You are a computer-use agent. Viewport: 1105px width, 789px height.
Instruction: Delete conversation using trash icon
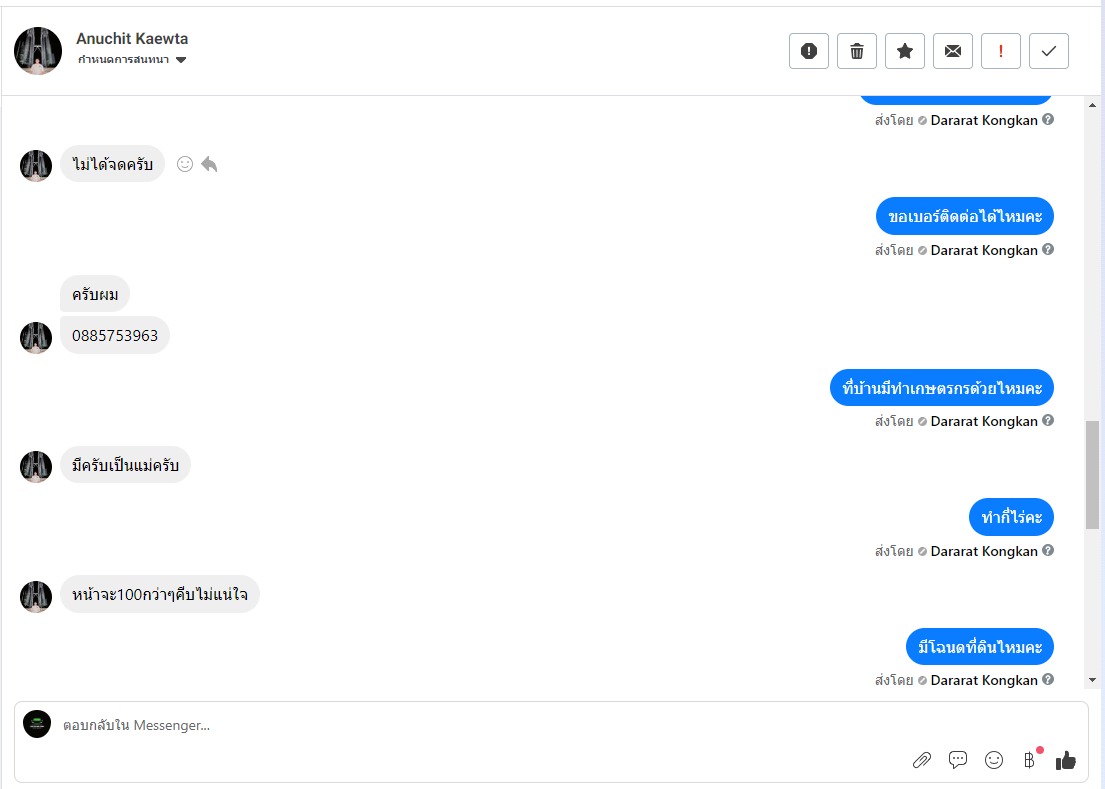coord(857,51)
